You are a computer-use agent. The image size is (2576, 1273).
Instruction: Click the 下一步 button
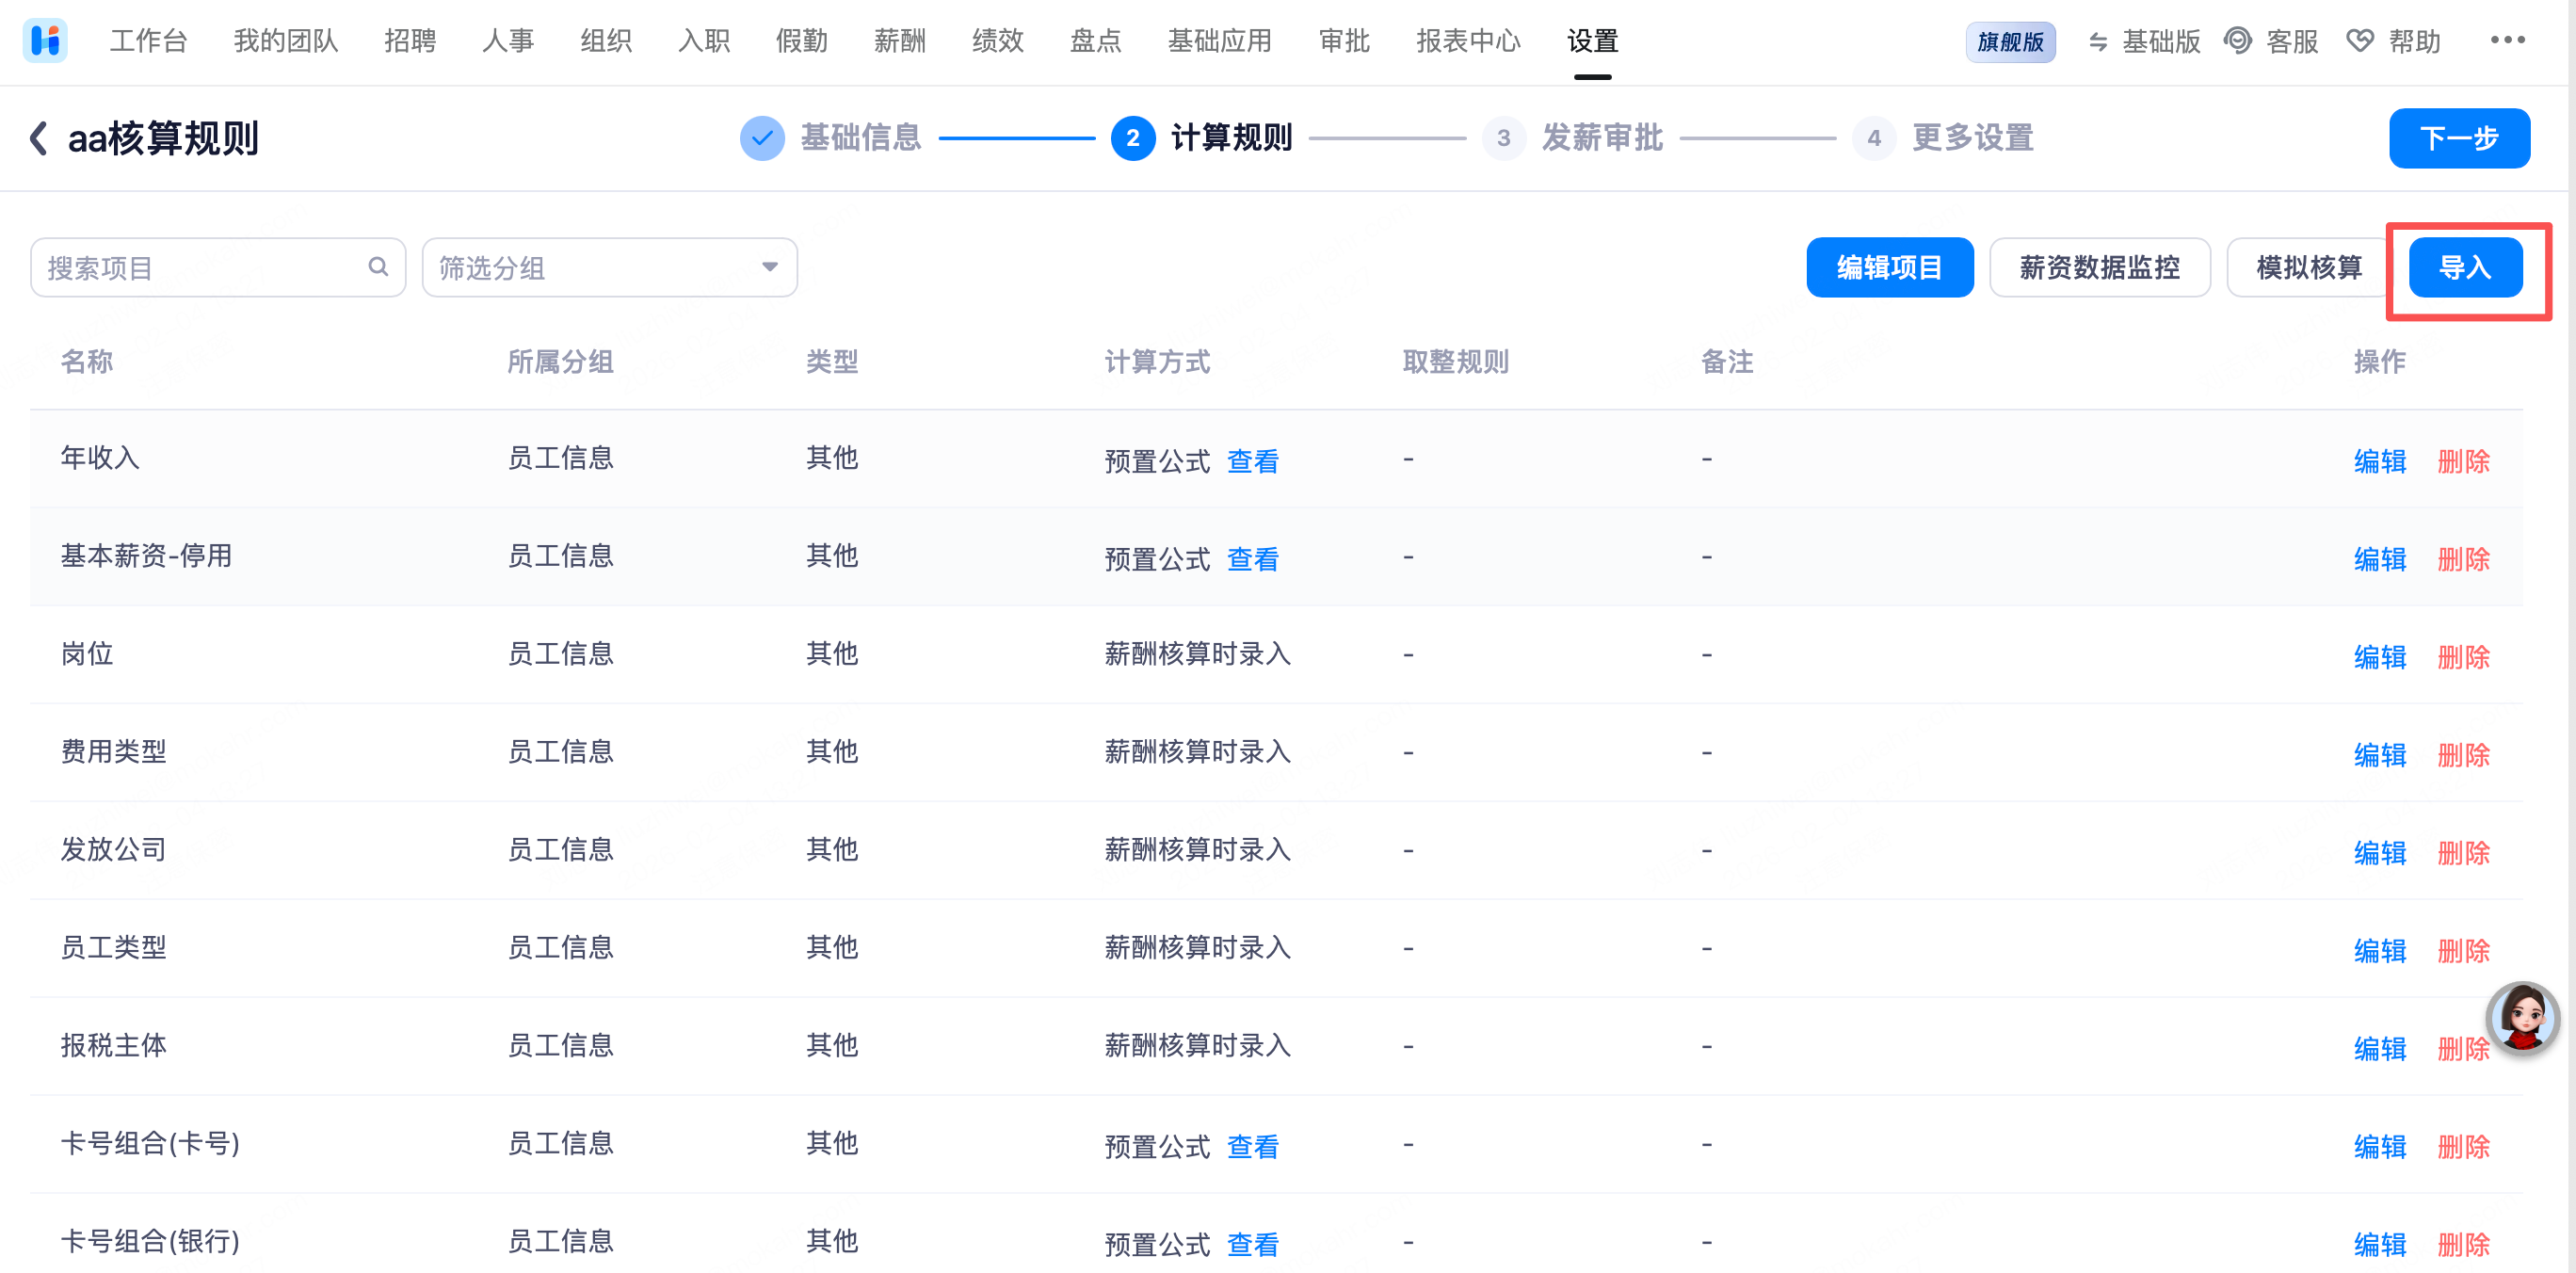click(2459, 138)
